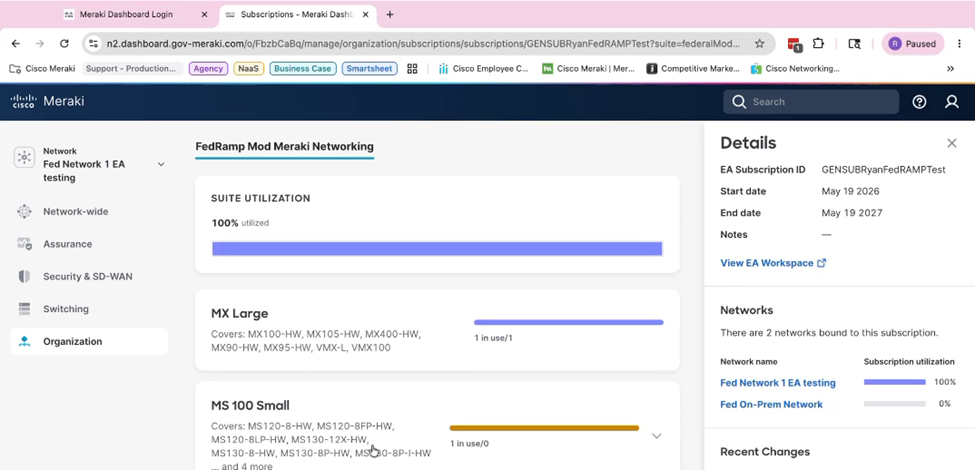
Task: Open the red extension icon with badge
Action: pyautogui.click(x=795, y=44)
